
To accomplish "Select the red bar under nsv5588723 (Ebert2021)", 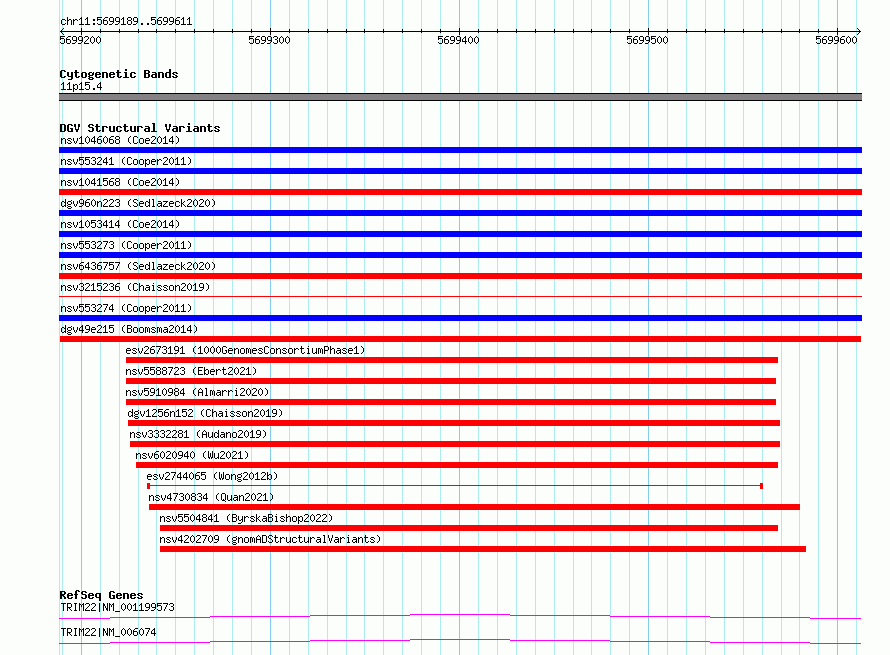I will pyautogui.click(x=451, y=381).
